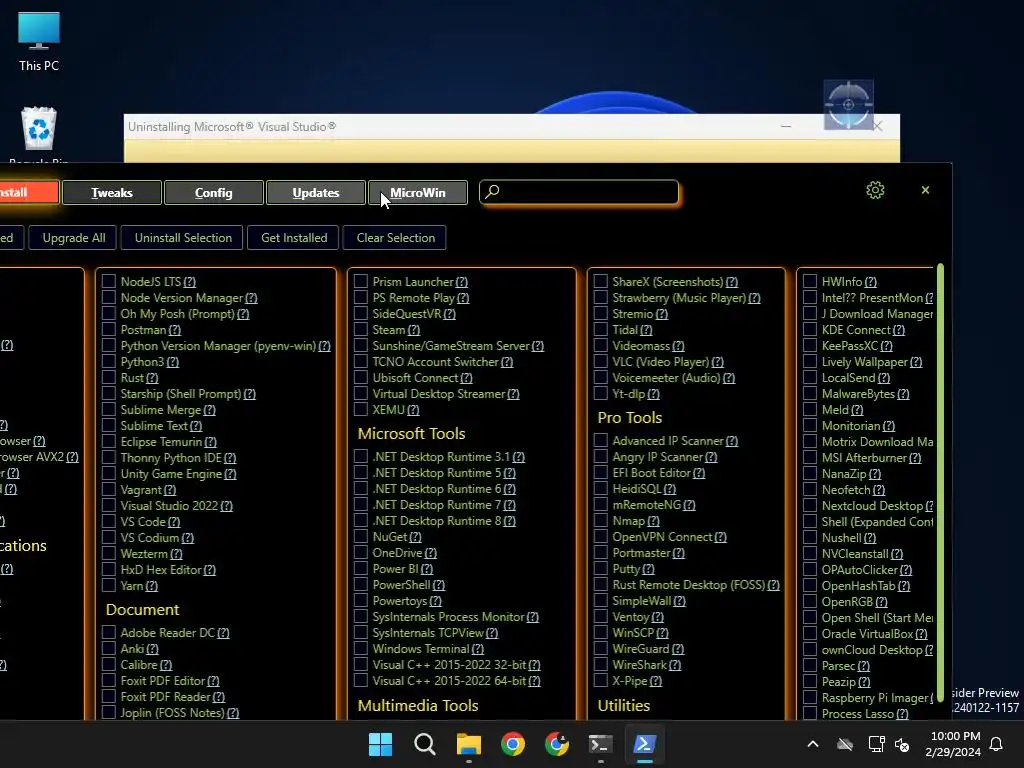Open muted volume tray icon
Screen dimensions: 1024x768
coord(903,744)
